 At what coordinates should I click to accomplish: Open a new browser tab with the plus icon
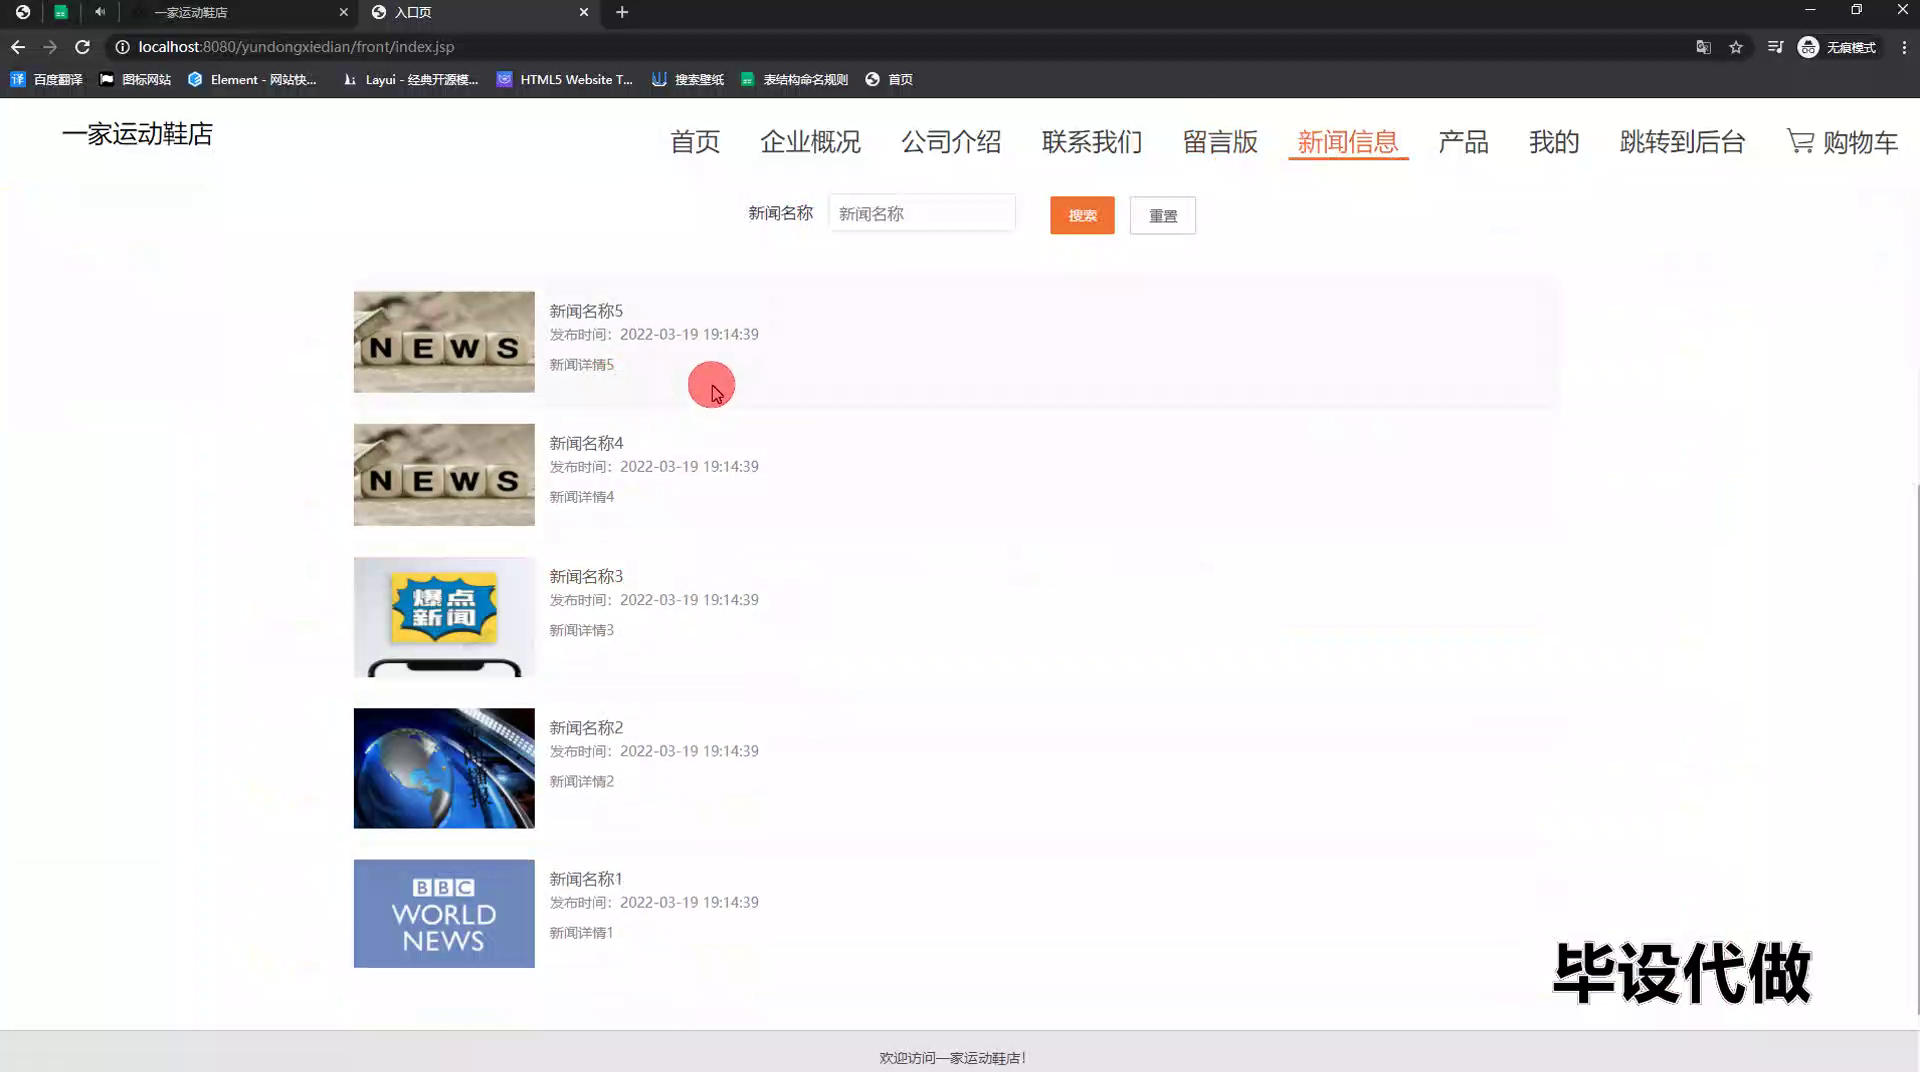(x=622, y=12)
